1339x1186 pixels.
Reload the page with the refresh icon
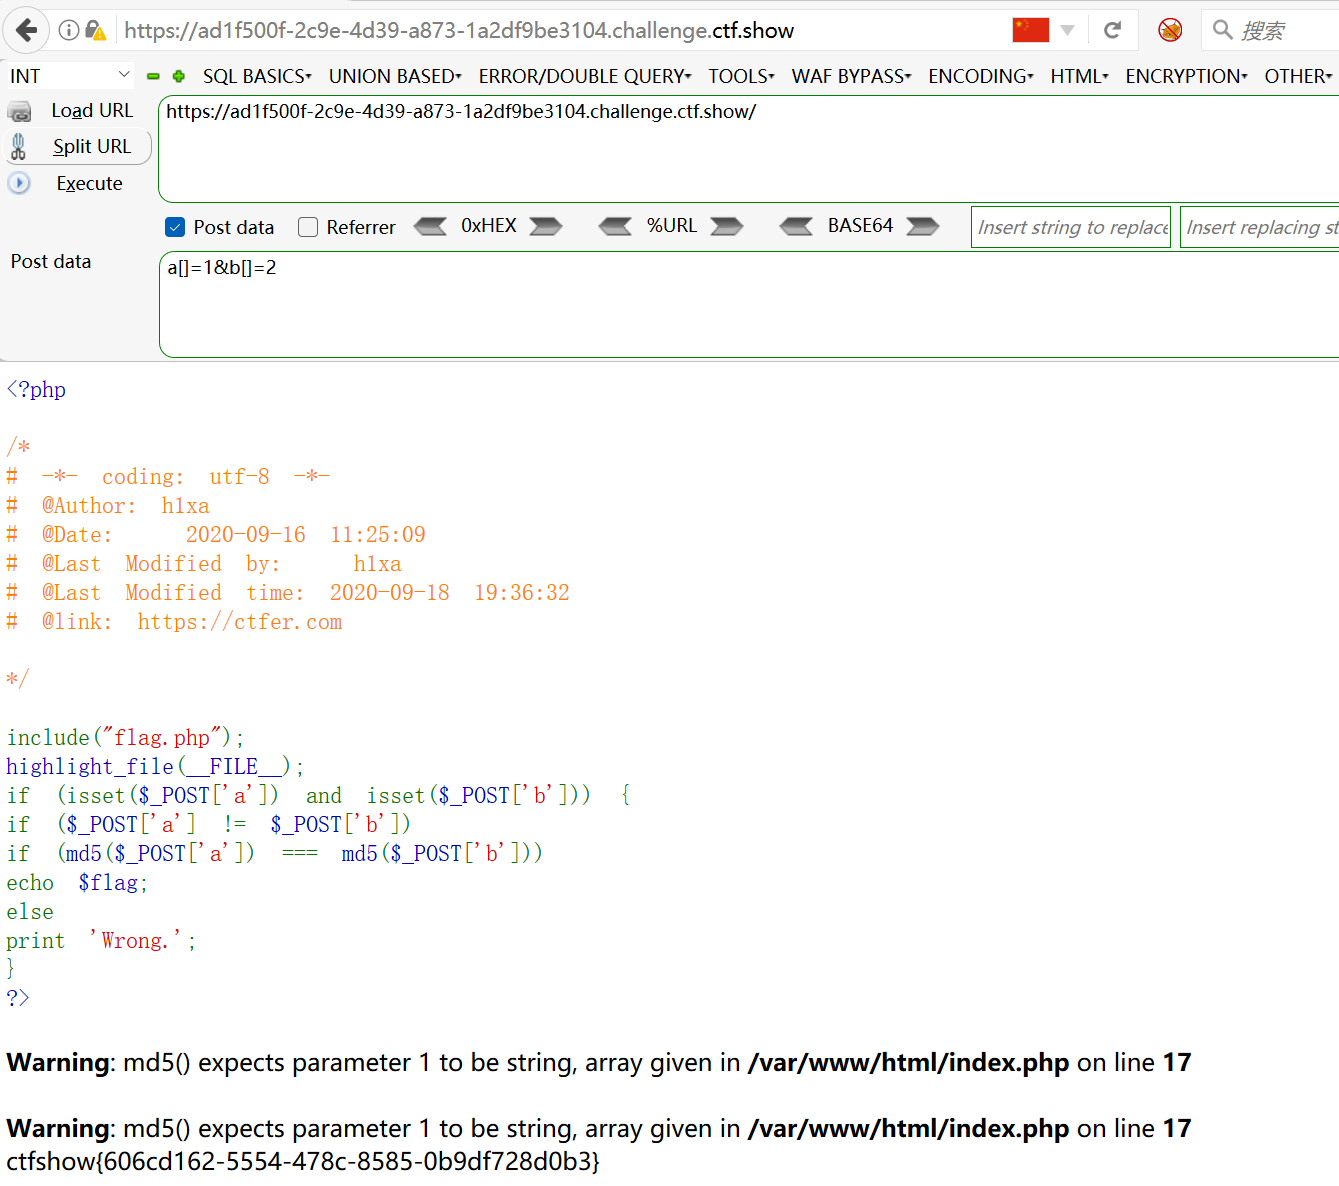[1112, 30]
